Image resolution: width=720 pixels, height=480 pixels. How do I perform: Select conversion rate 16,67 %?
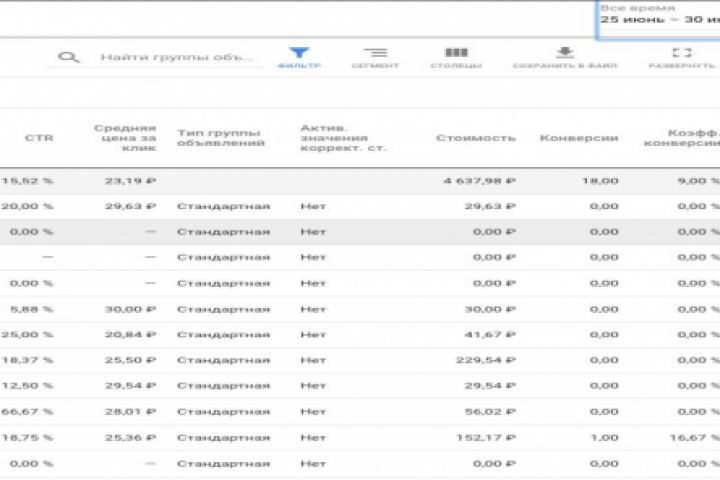pos(695,437)
